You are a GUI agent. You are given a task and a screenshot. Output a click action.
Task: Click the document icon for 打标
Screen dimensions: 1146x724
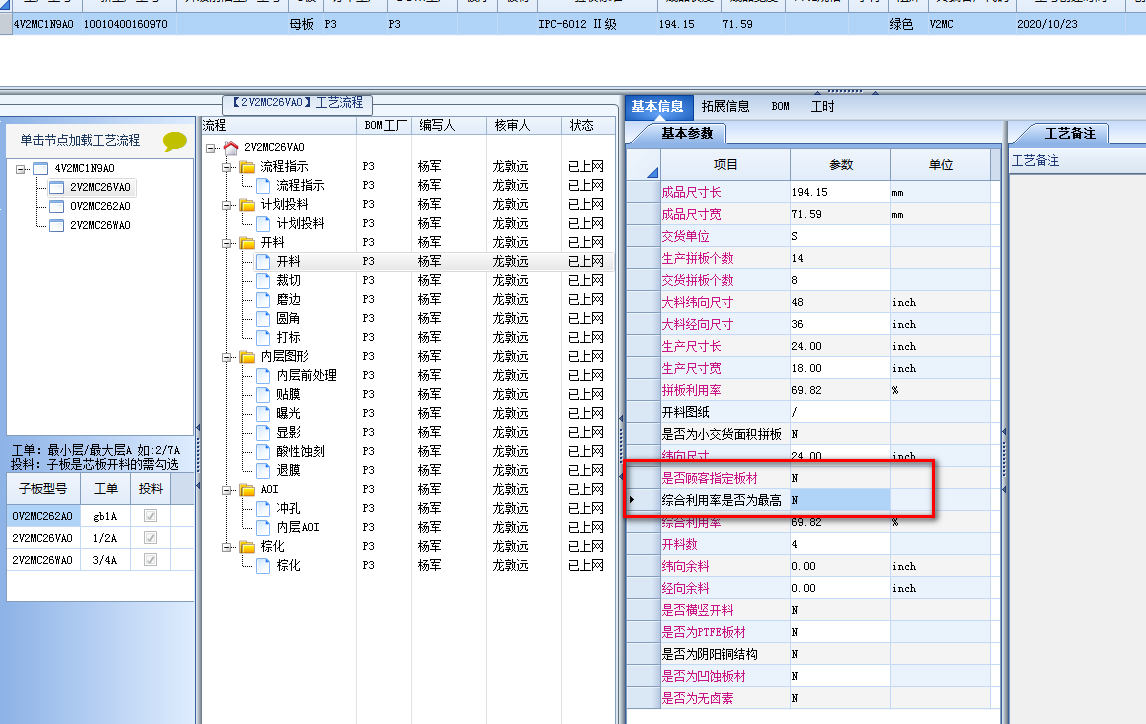[264, 338]
